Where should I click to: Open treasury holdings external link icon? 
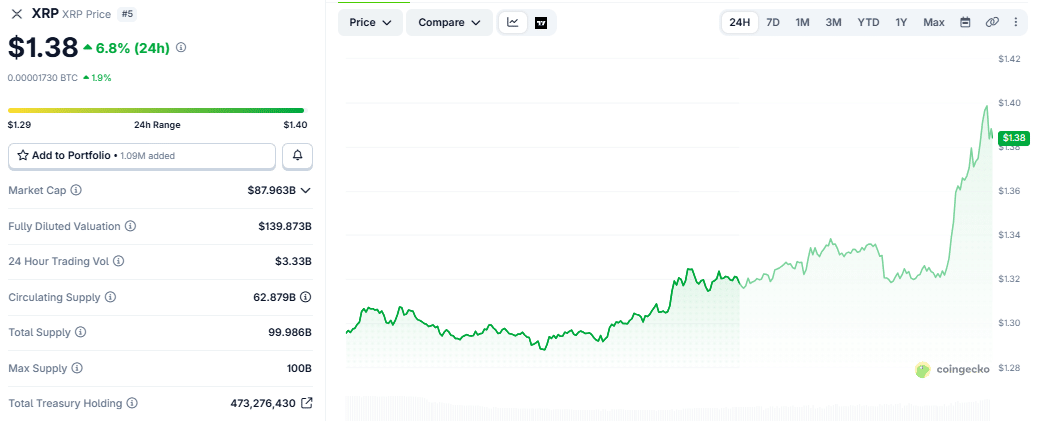coord(306,402)
